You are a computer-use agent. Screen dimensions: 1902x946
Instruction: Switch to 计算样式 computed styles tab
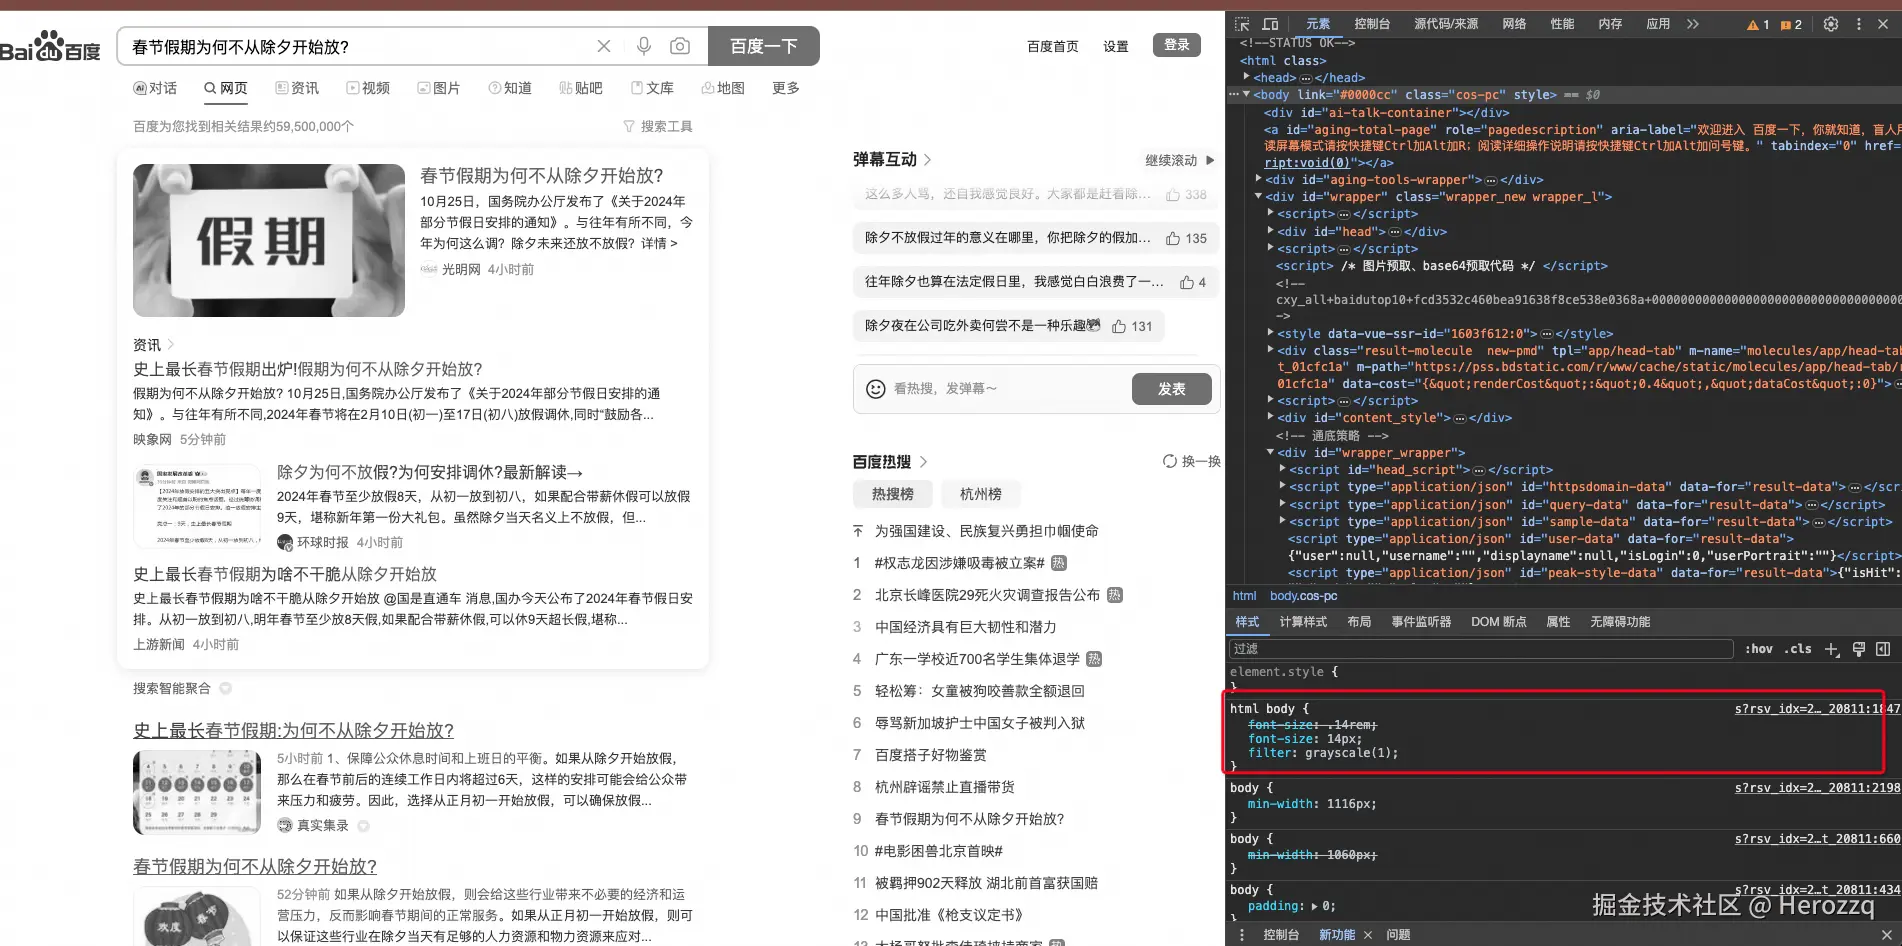point(1303,622)
